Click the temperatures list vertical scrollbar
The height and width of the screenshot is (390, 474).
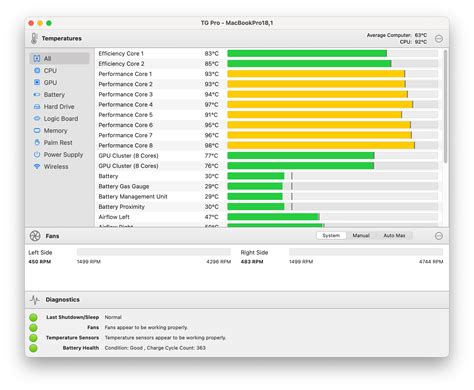(x=445, y=107)
